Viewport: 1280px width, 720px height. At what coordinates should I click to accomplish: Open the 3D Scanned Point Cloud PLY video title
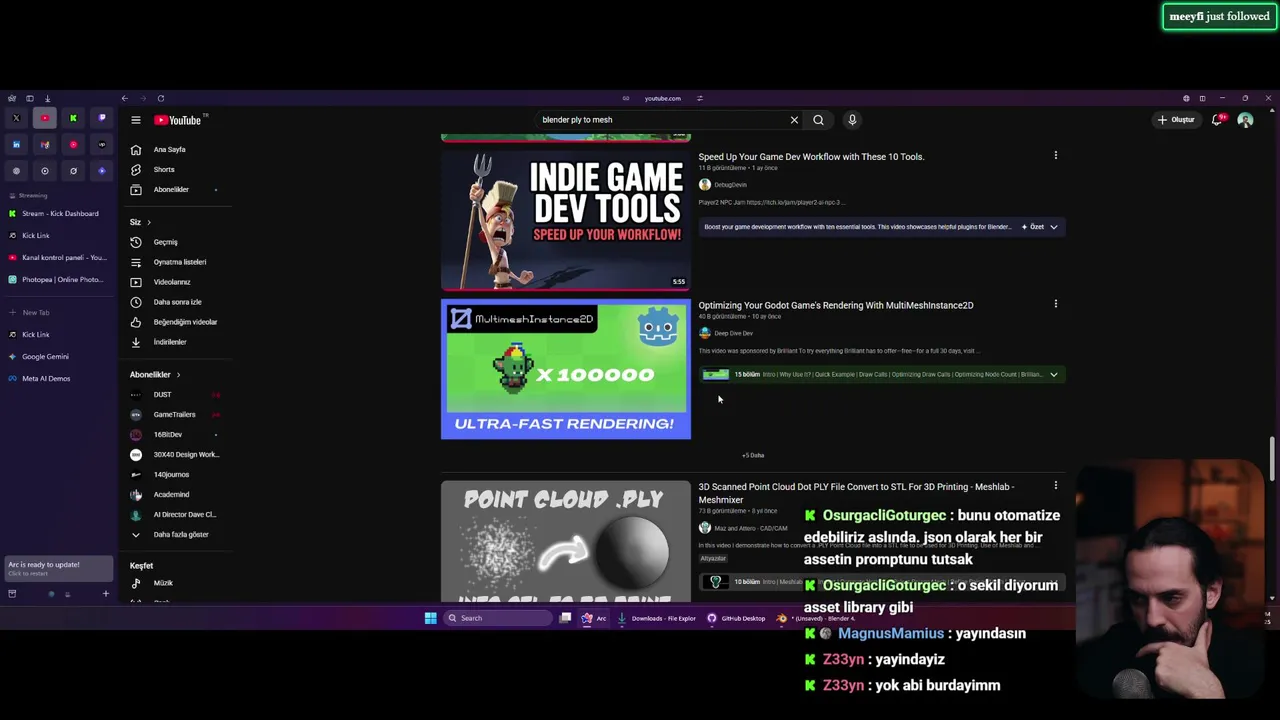856,493
